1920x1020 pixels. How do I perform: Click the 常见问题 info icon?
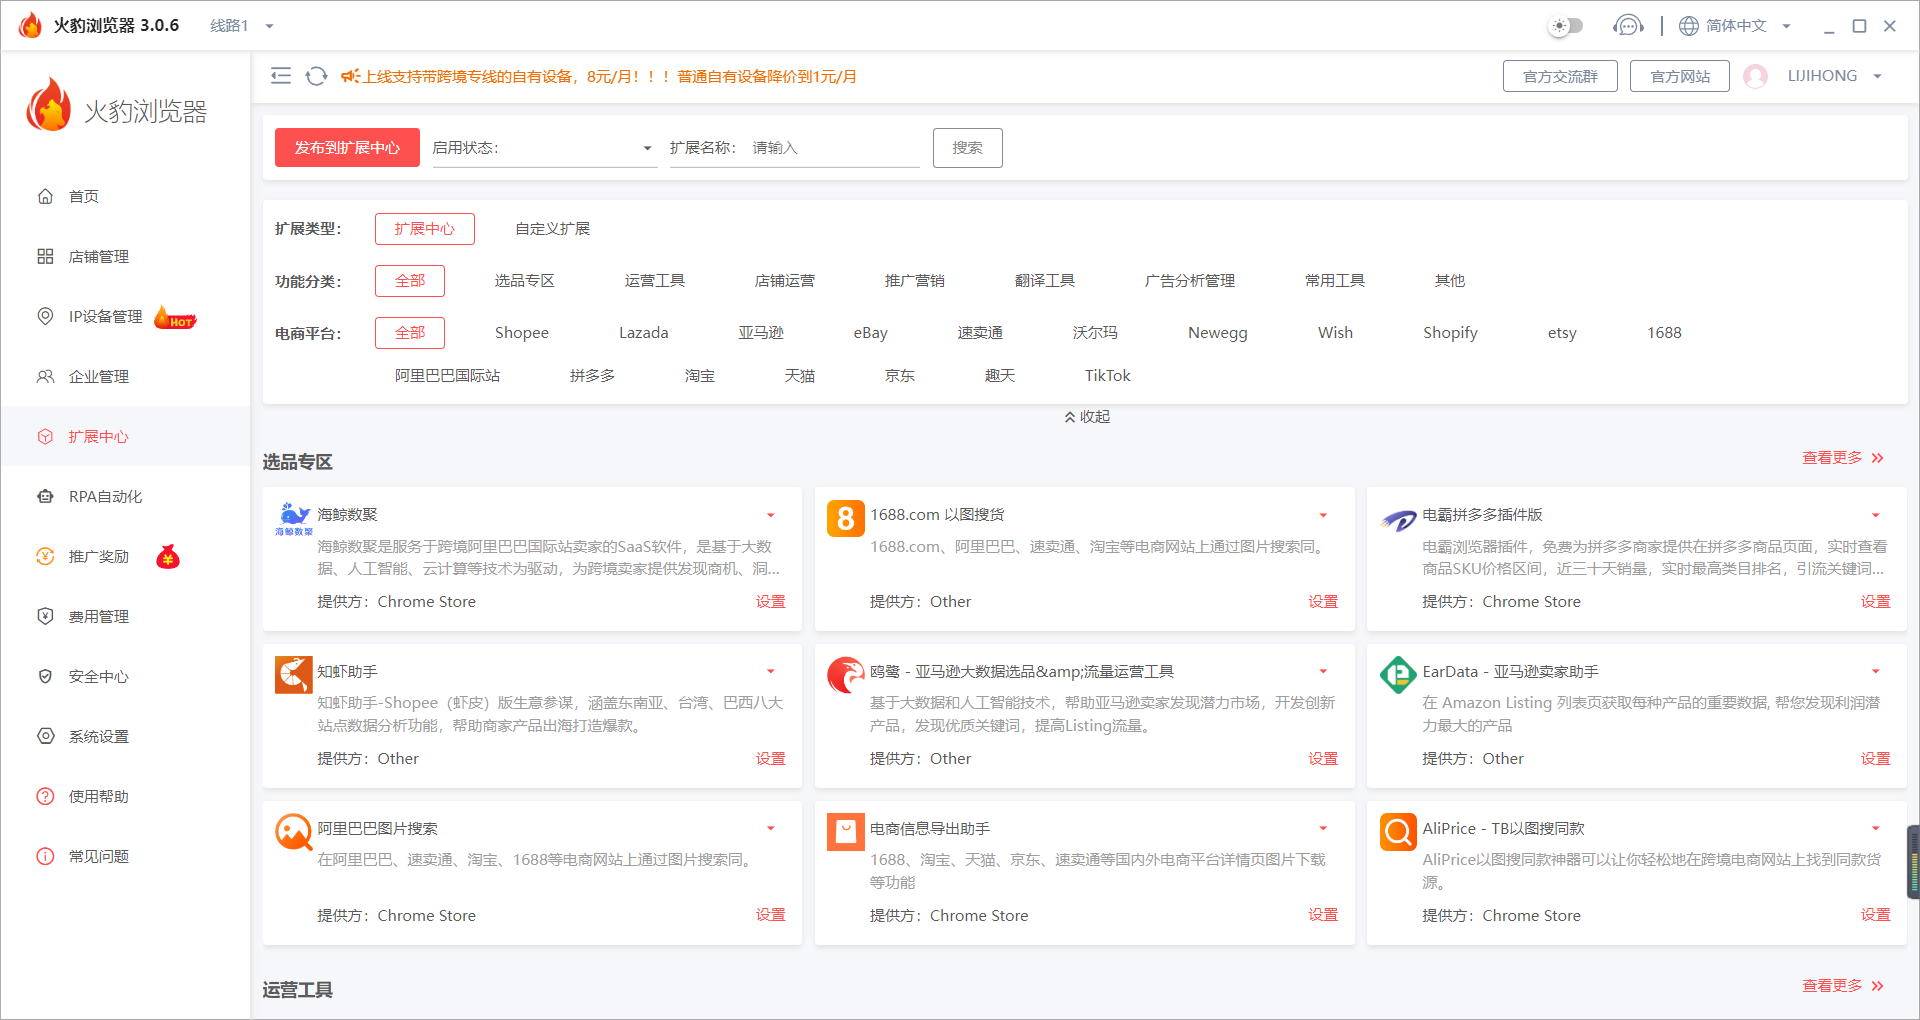pos(45,856)
